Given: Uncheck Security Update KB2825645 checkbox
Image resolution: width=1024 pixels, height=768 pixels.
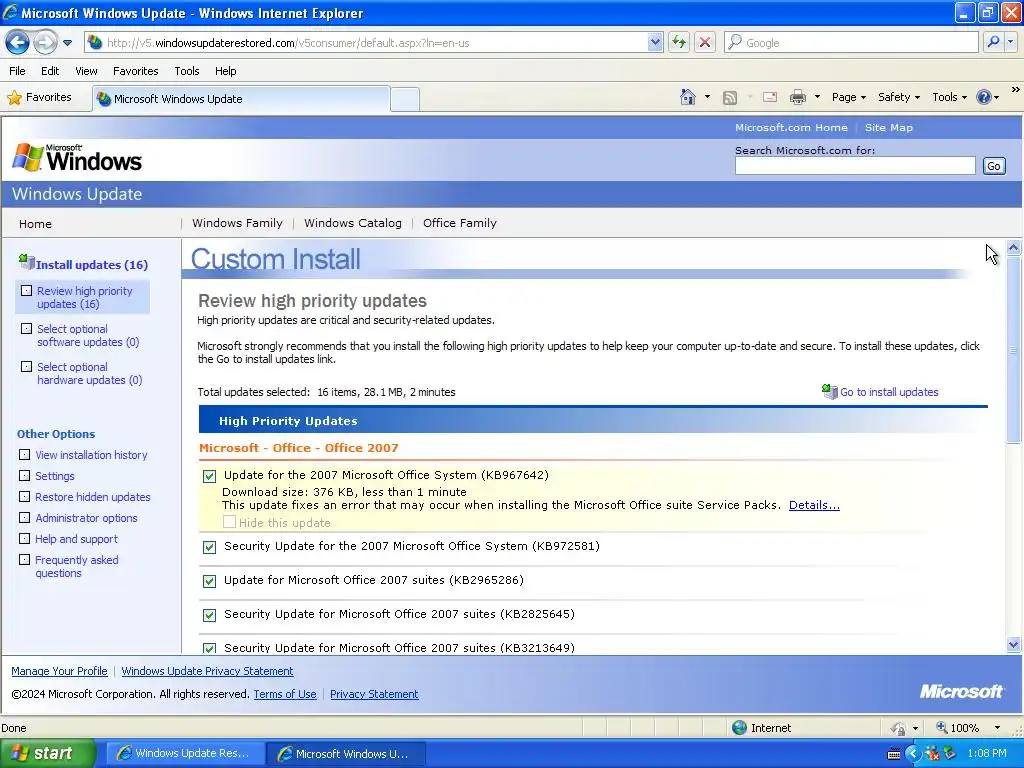Looking at the screenshot, I should (x=210, y=615).
